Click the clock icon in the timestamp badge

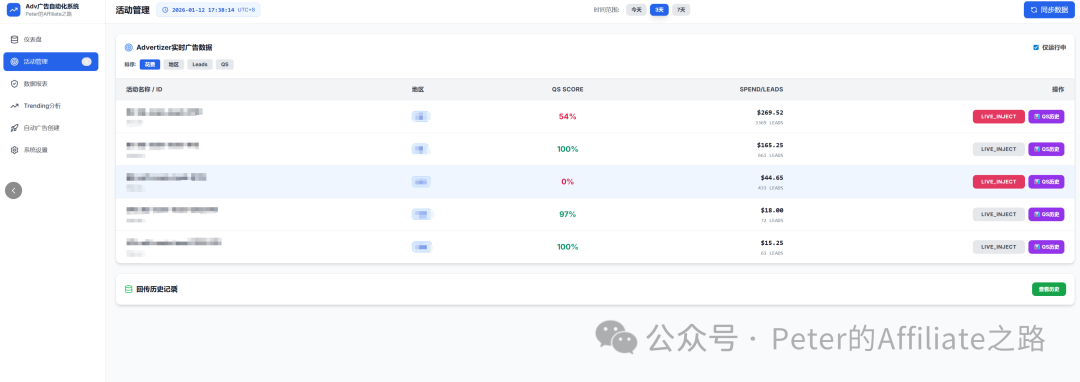(165, 10)
